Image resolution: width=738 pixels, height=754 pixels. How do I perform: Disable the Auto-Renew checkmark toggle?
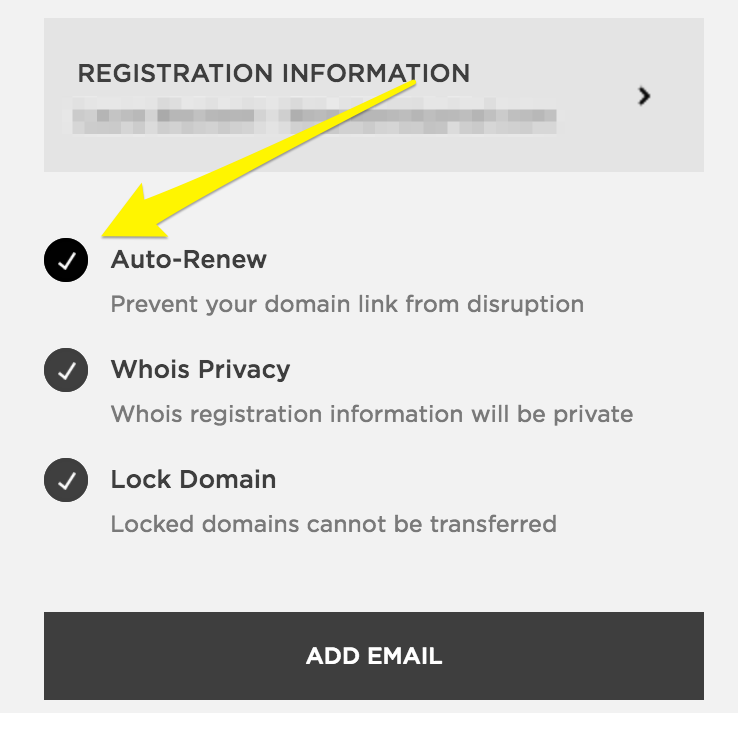pyautogui.click(x=67, y=261)
